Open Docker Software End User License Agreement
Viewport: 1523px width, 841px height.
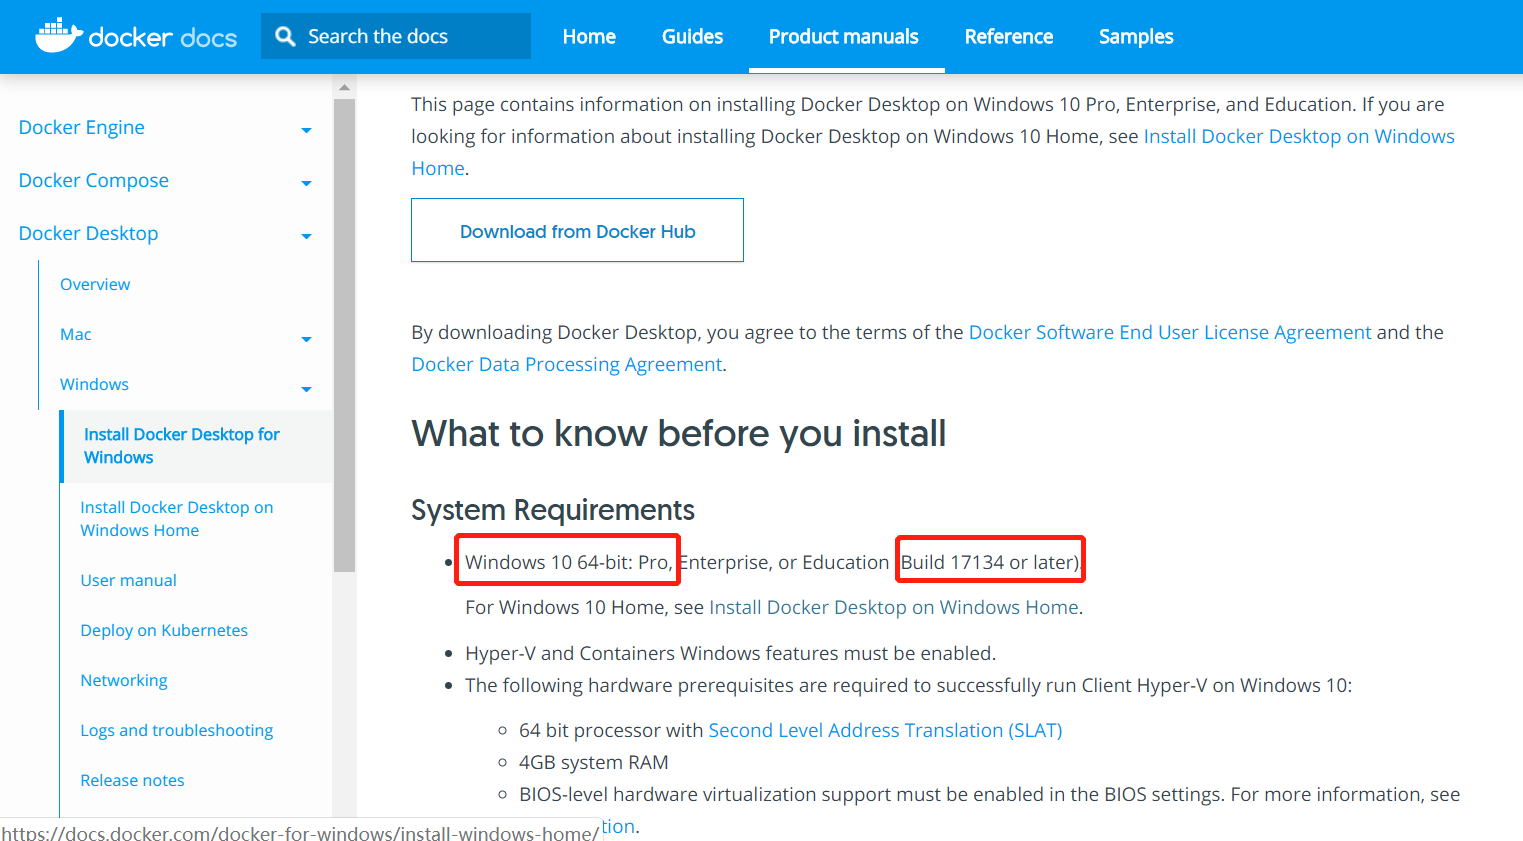[x=1170, y=332]
